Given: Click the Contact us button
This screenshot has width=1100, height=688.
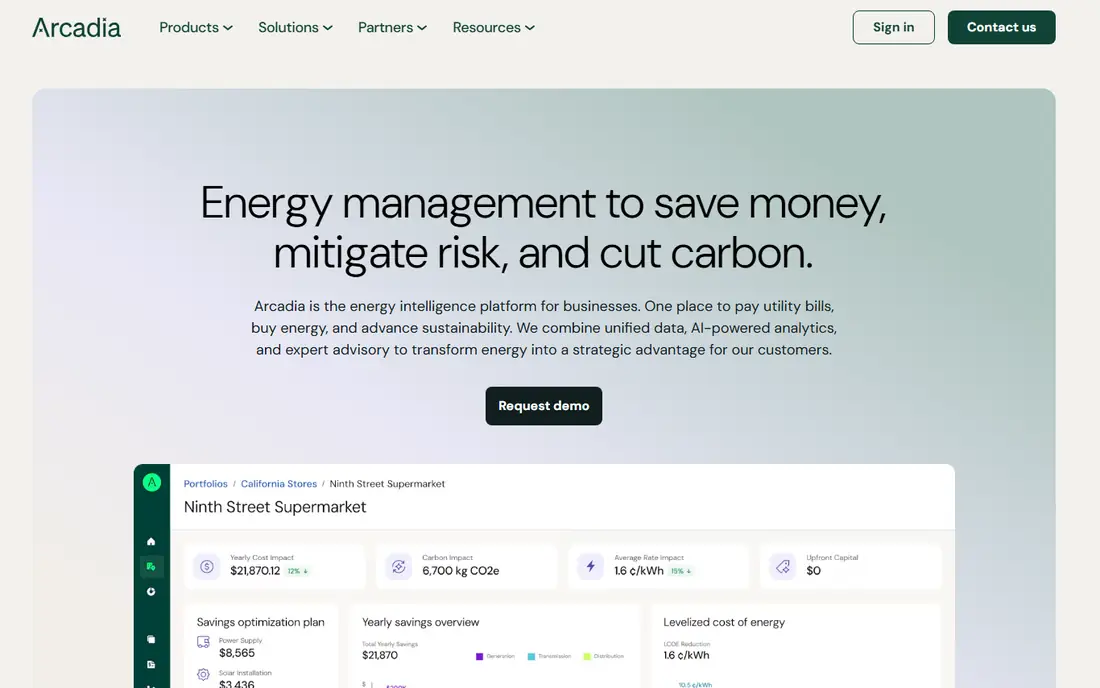Looking at the screenshot, I should coord(1001,27).
